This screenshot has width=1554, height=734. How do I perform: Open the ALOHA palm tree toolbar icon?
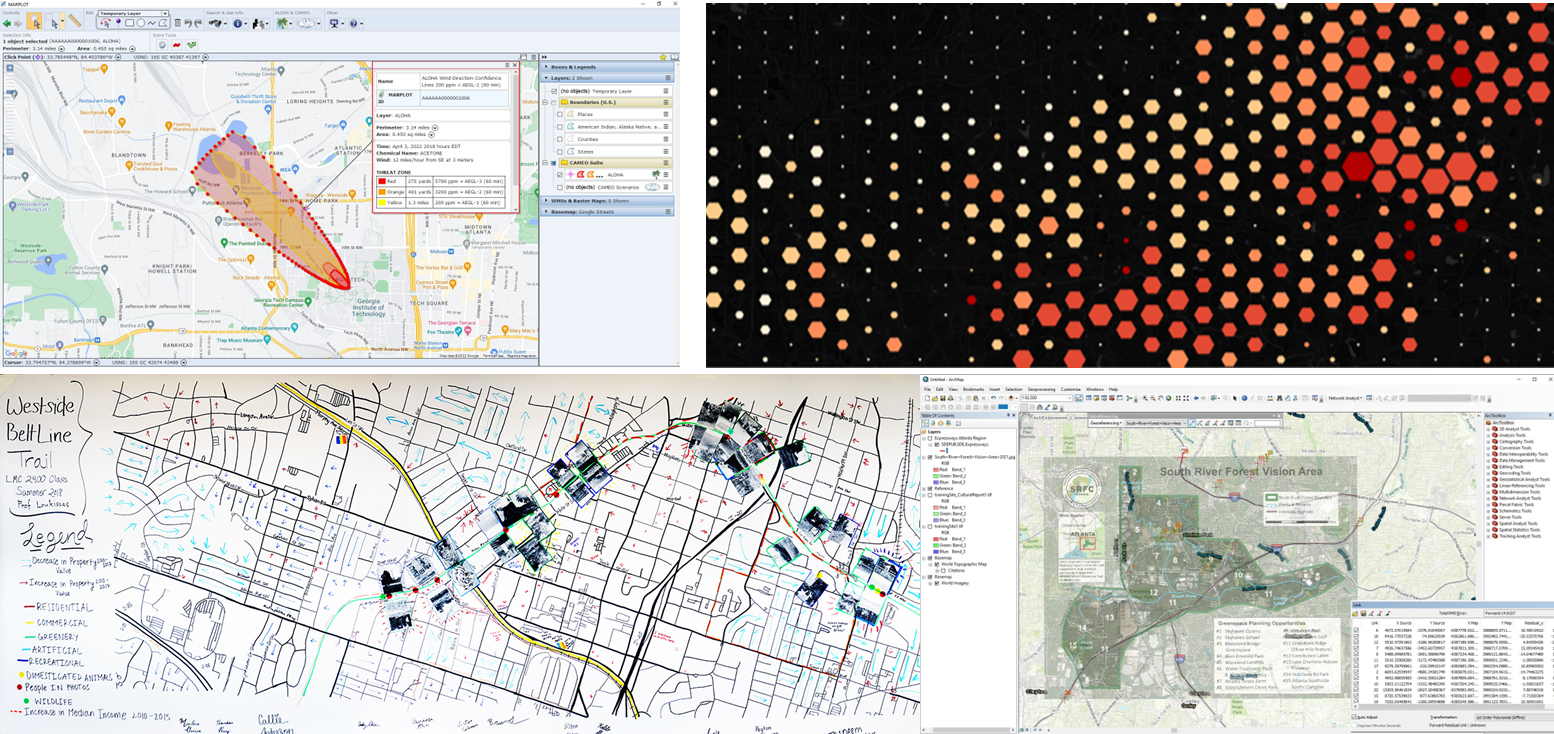pos(282,23)
